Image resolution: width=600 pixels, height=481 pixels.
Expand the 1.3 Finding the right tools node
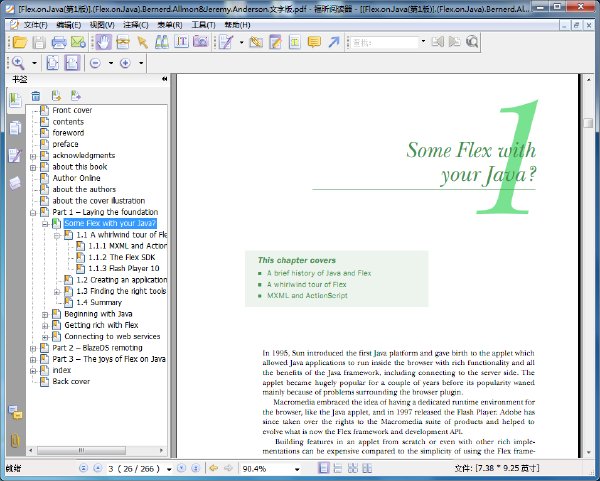click(57, 292)
